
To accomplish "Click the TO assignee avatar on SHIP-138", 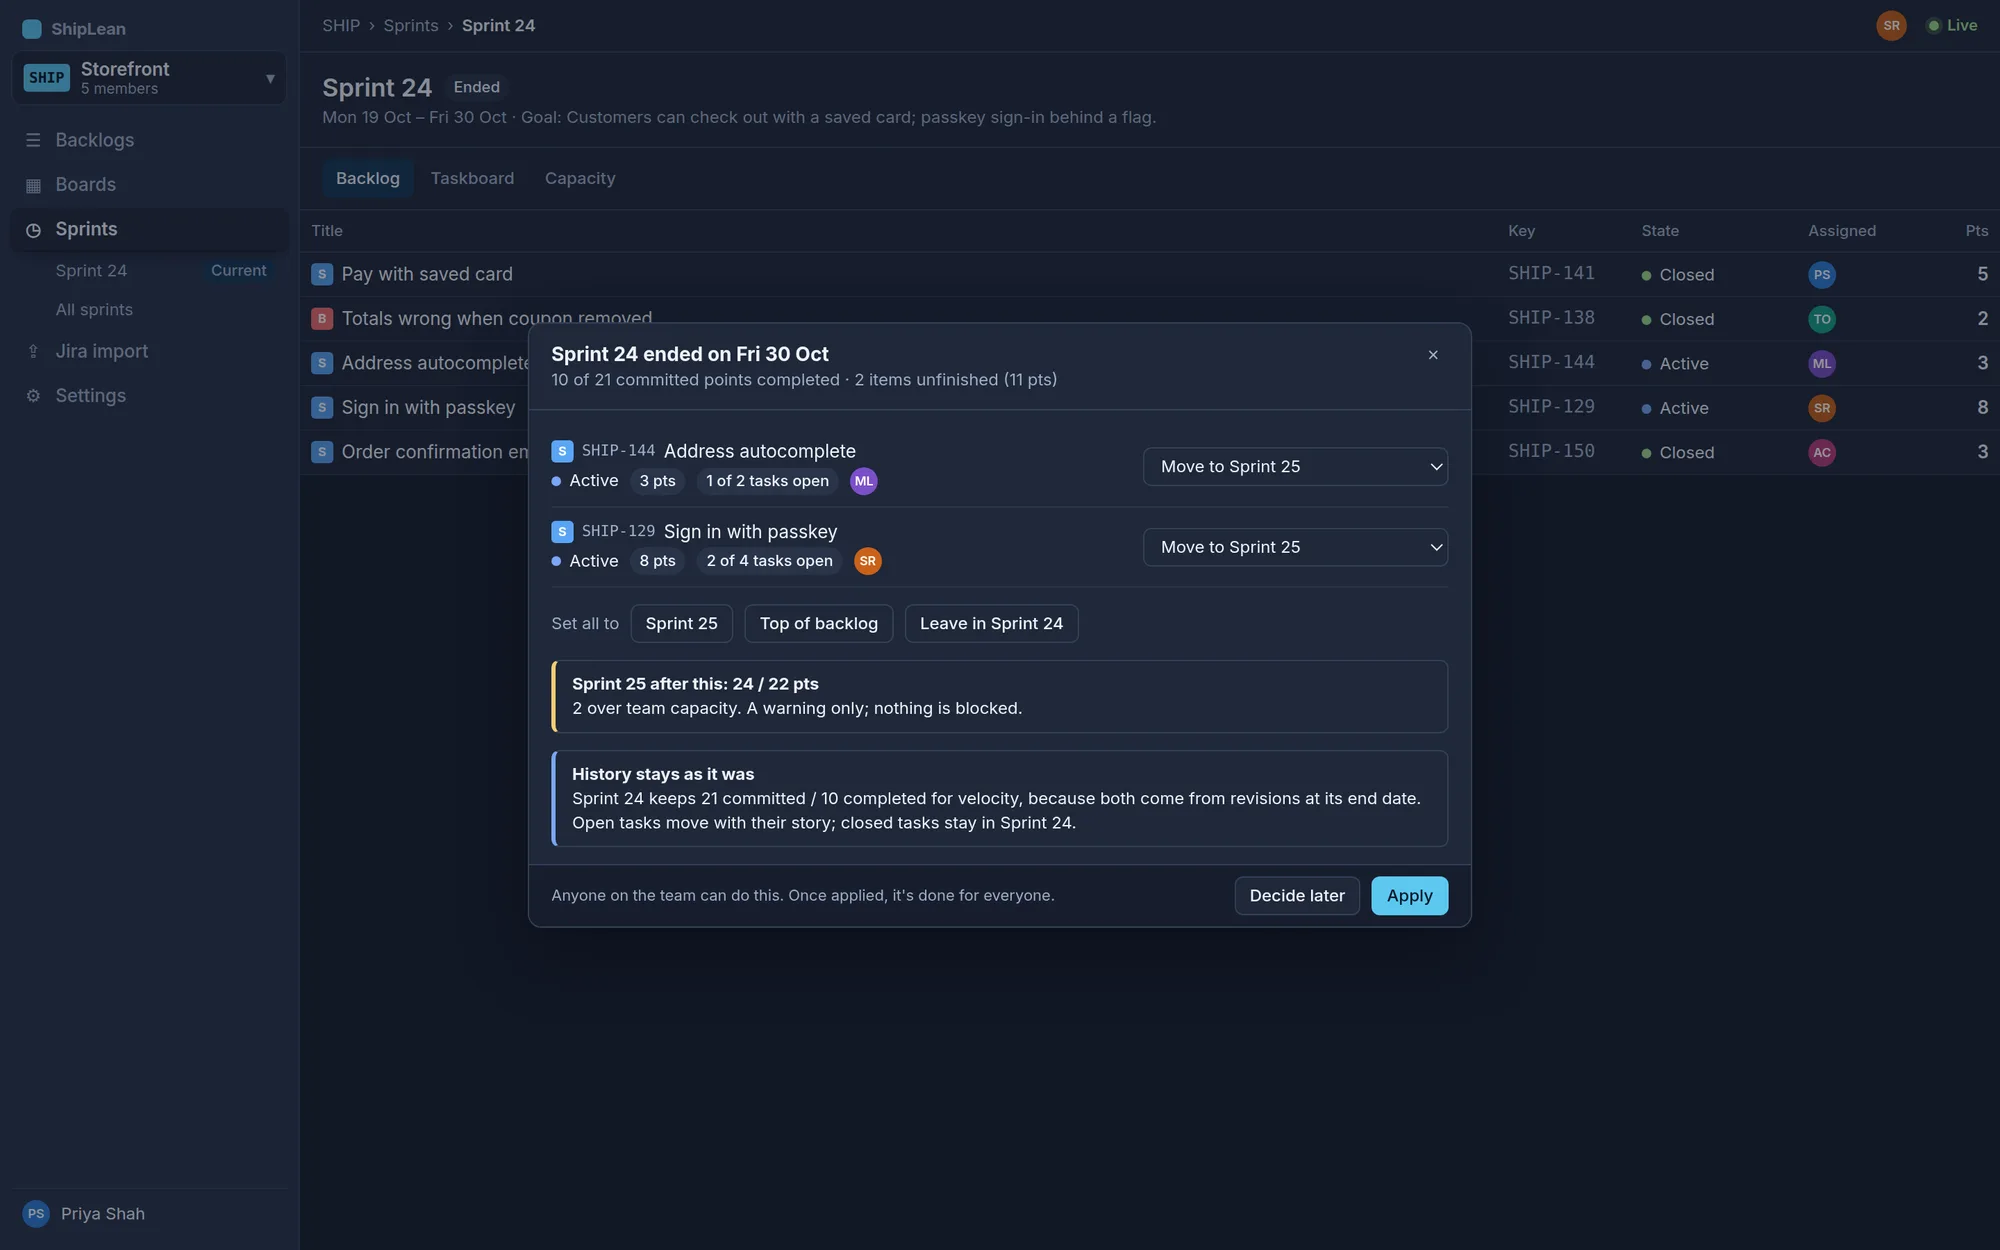I will pyautogui.click(x=1822, y=319).
